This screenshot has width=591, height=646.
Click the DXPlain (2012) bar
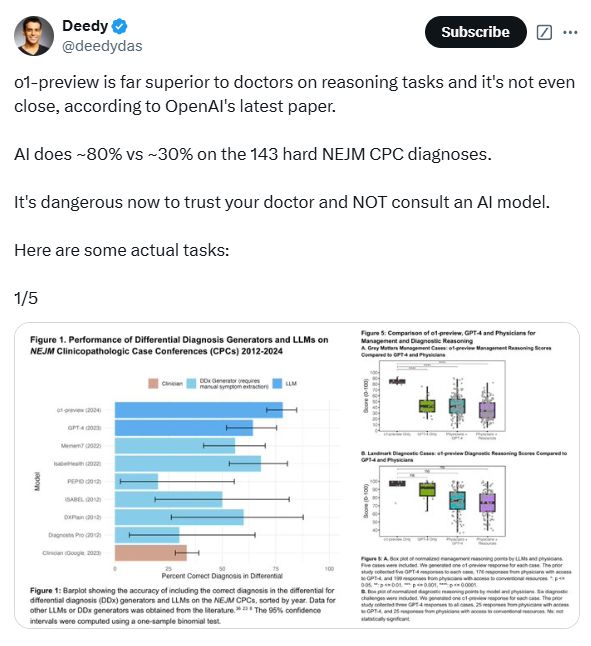click(x=179, y=517)
